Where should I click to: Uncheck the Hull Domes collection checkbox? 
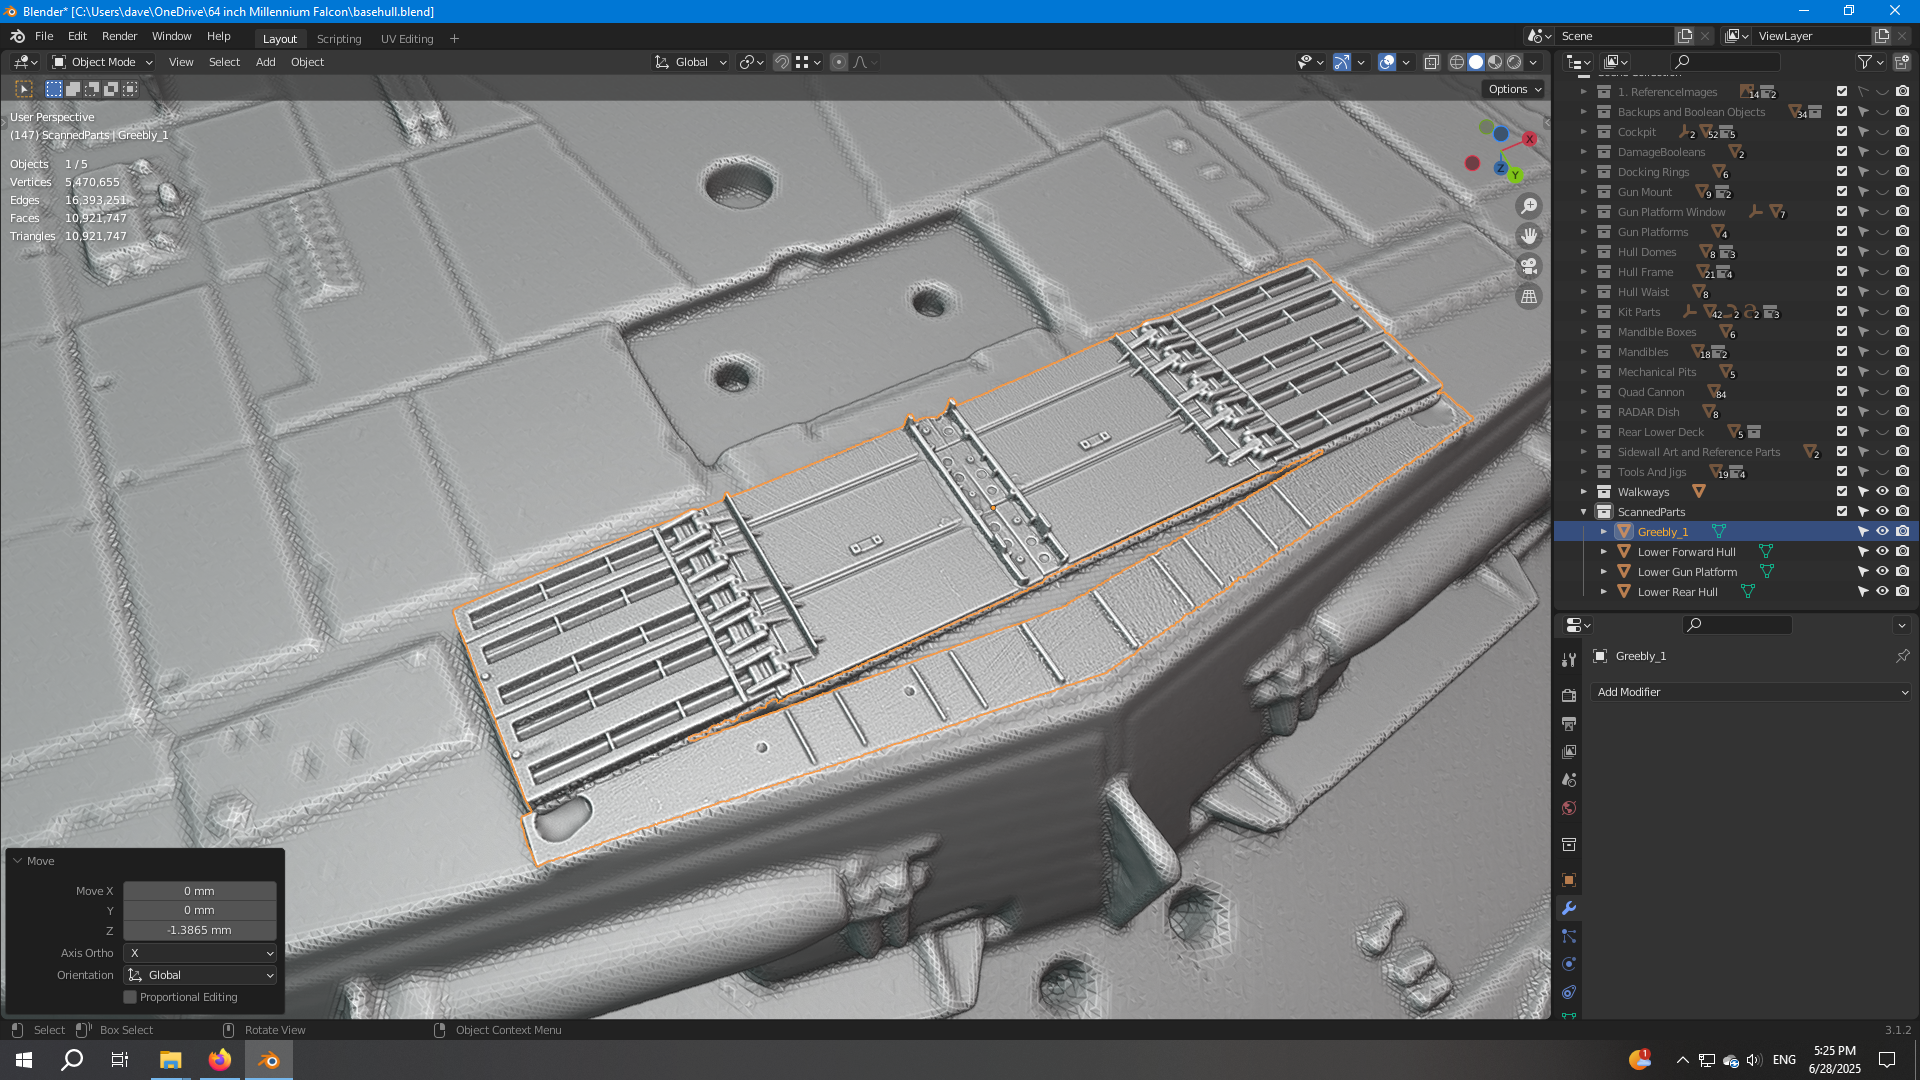(x=1842, y=252)
